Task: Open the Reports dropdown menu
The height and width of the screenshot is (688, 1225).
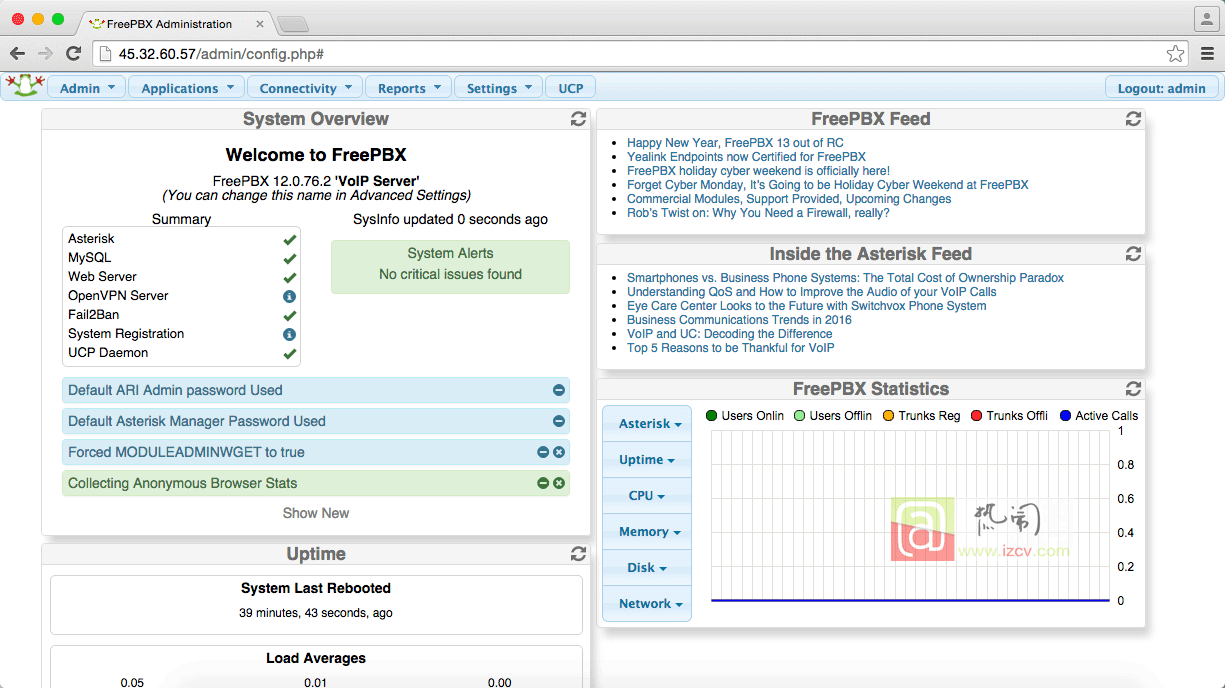Action: (x=408, y=88)
